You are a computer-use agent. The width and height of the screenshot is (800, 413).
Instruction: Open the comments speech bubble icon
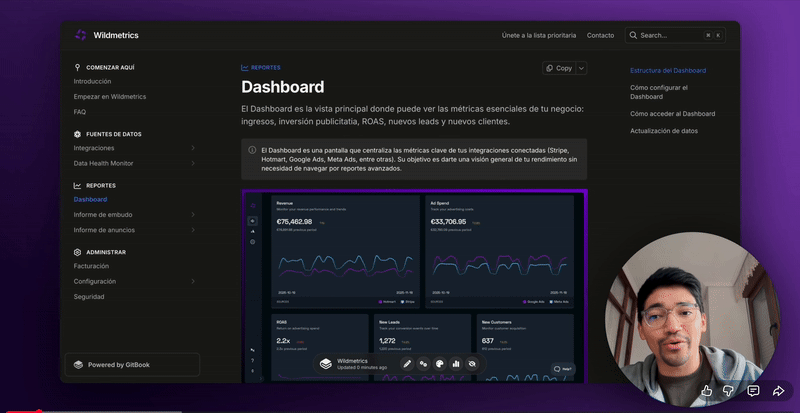pos(753,391)
